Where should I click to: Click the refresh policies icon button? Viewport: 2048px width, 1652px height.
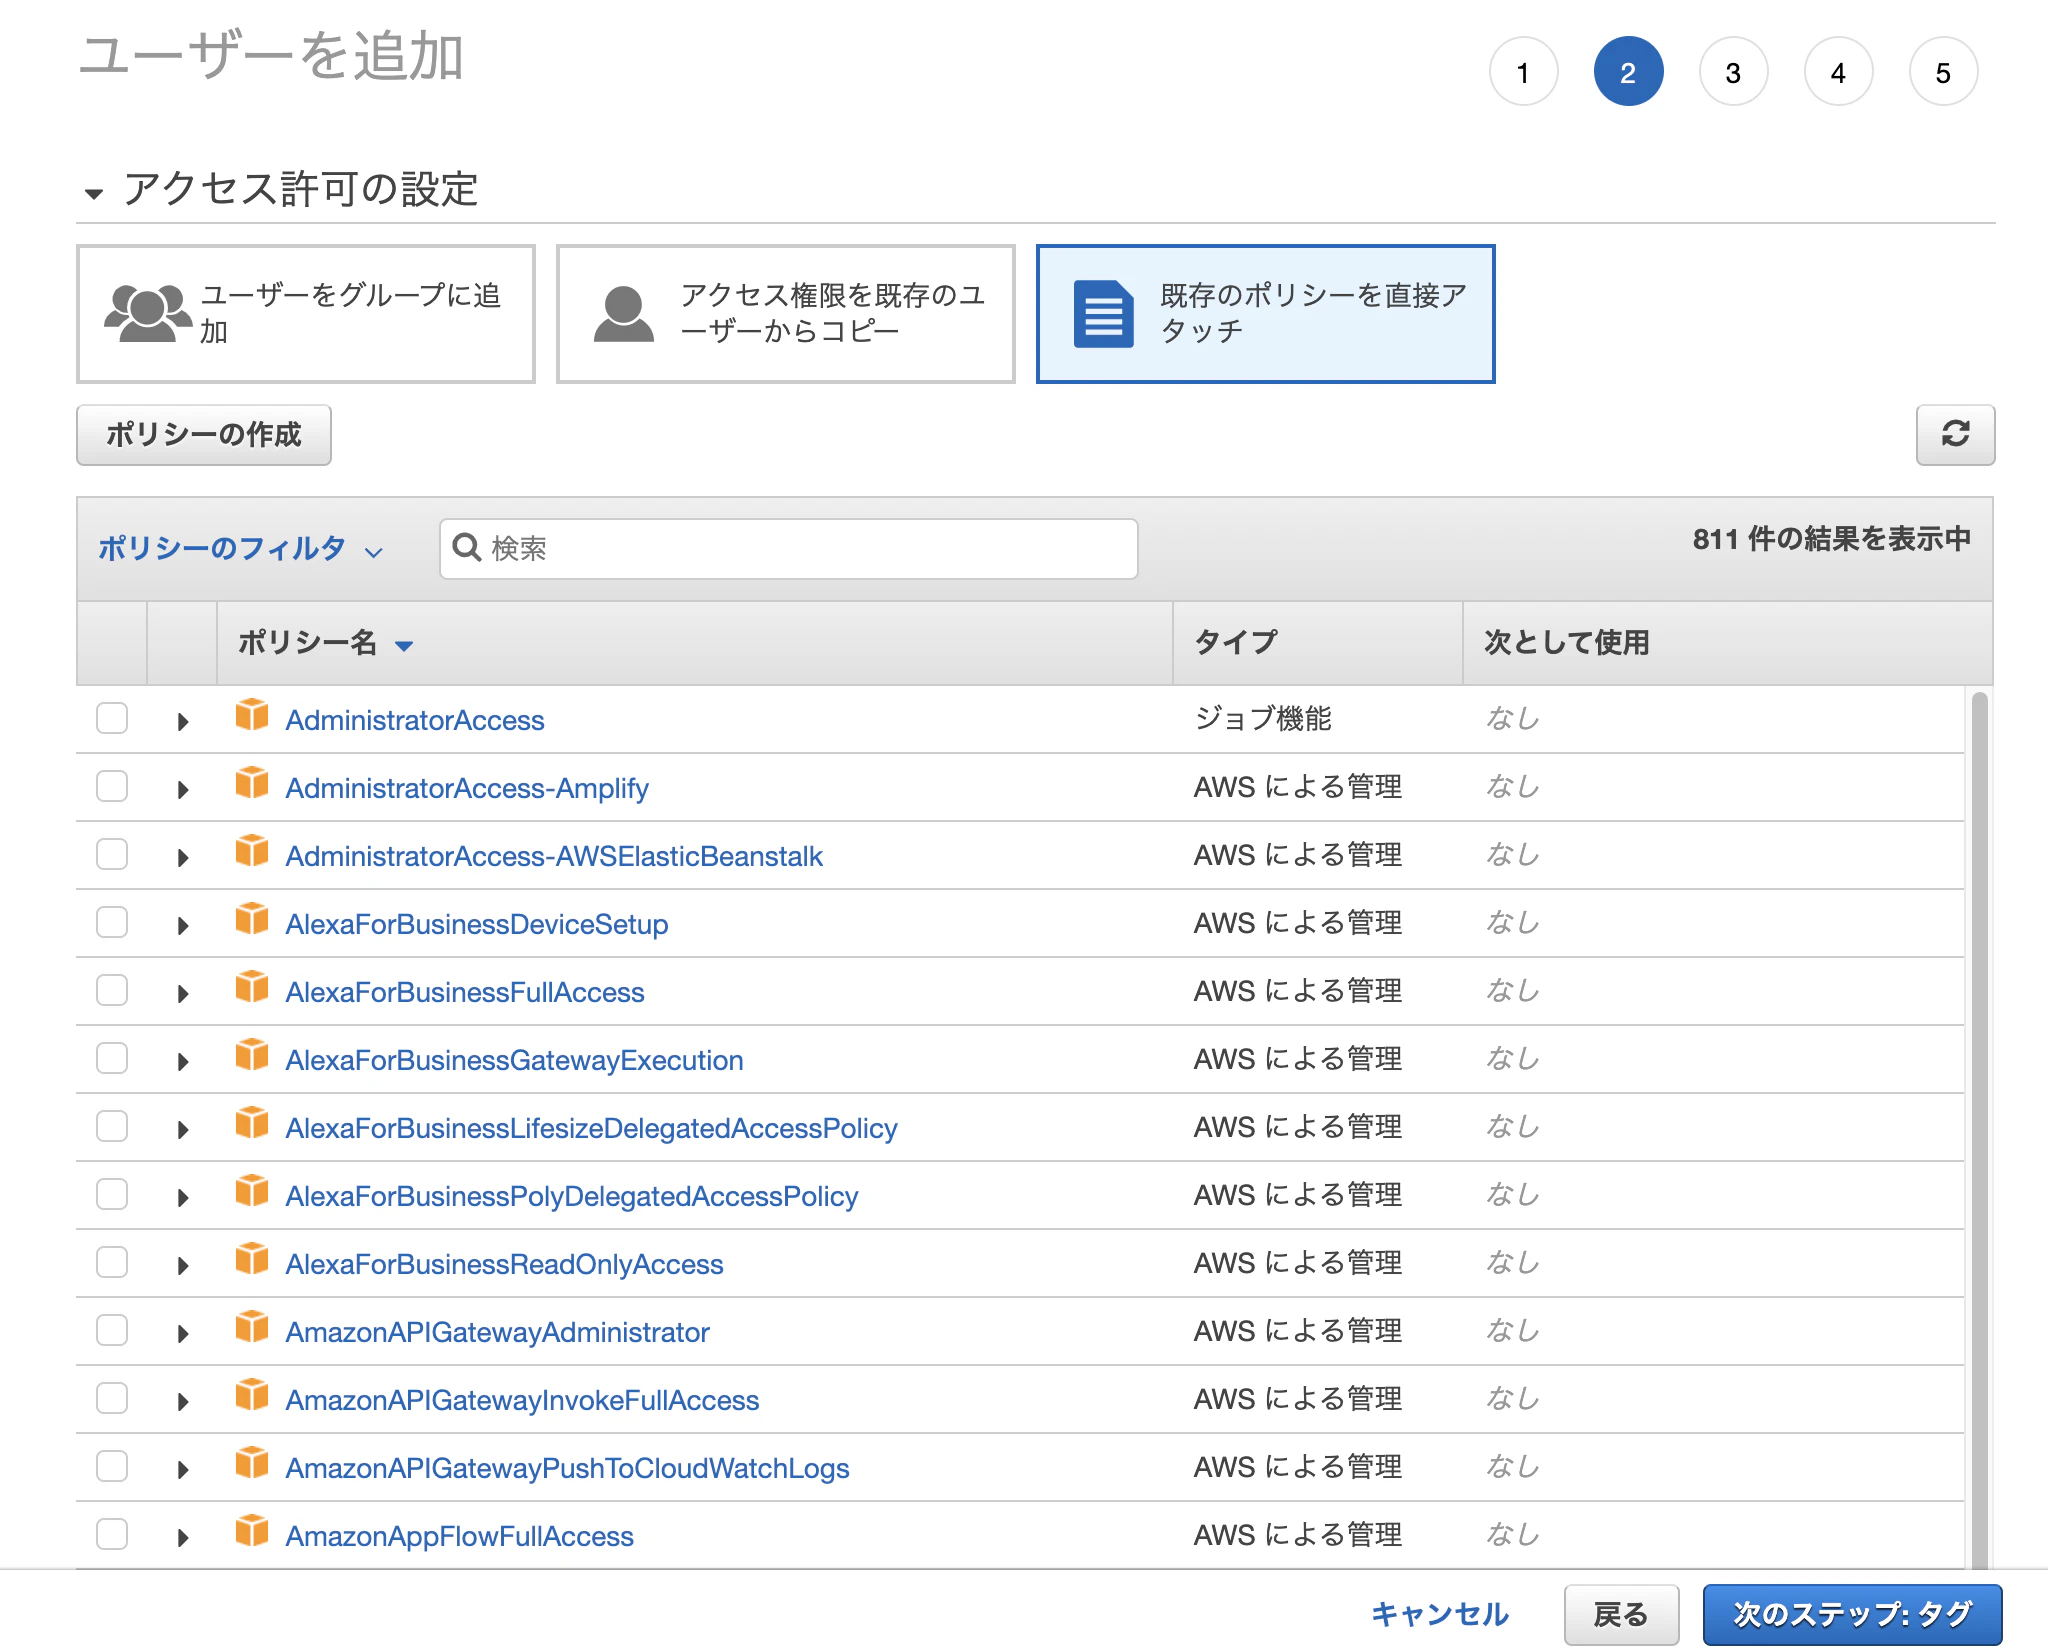1955,434
